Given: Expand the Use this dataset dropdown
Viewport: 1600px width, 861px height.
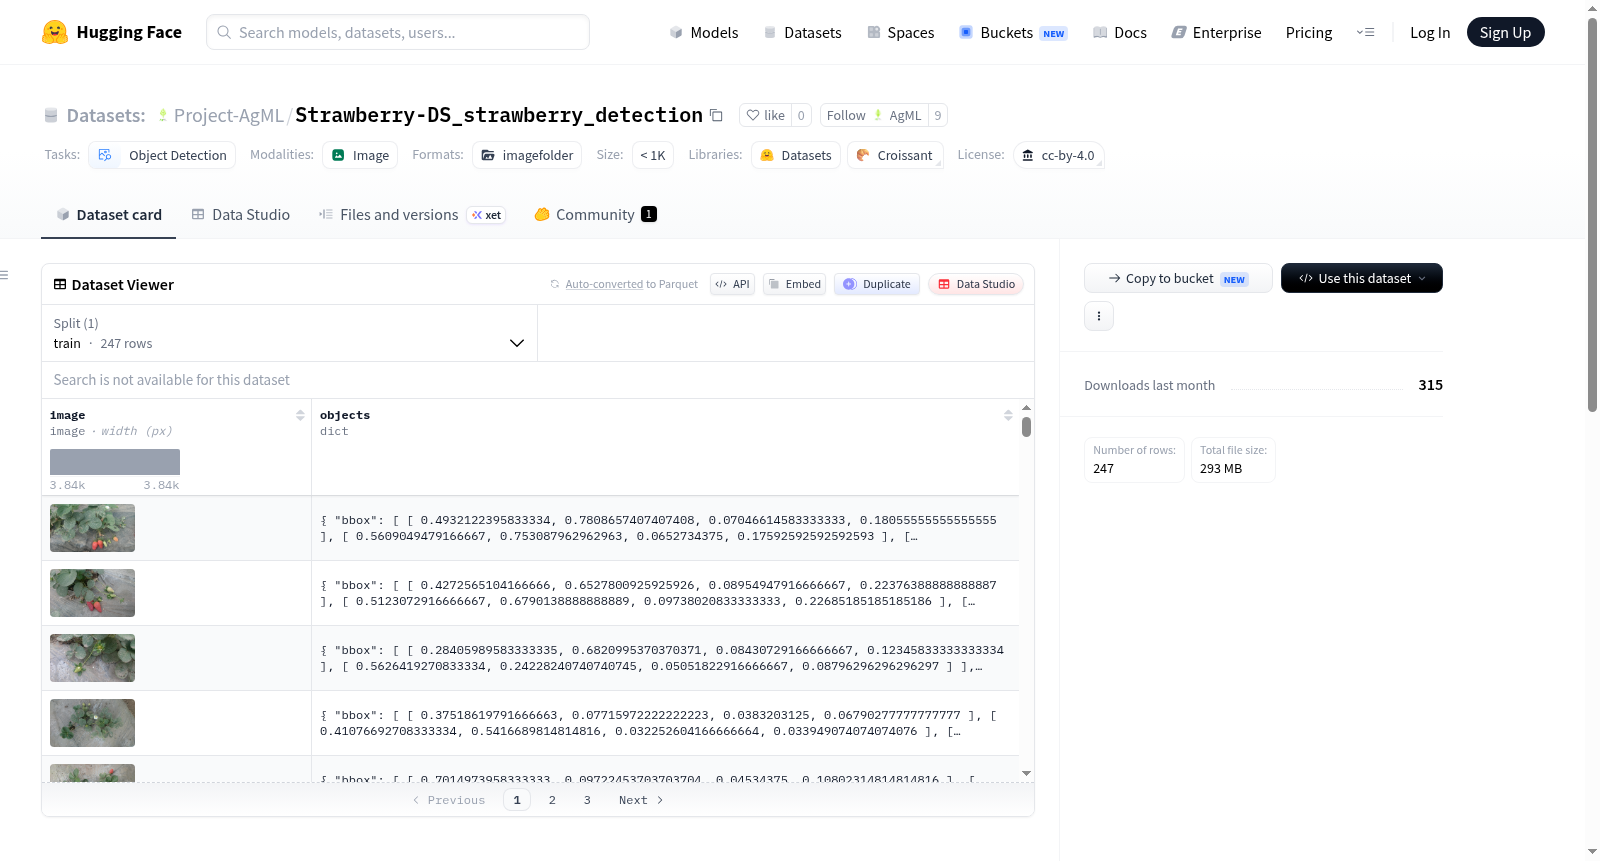Looking at the screenshot, I should [1361, 278].
